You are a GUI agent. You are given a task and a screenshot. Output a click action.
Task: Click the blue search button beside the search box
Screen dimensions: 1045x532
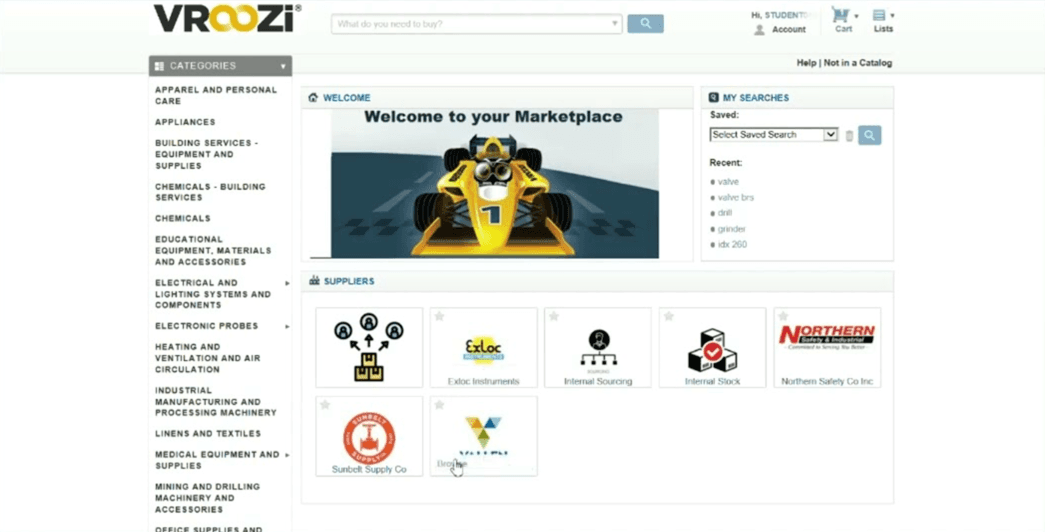645,24
